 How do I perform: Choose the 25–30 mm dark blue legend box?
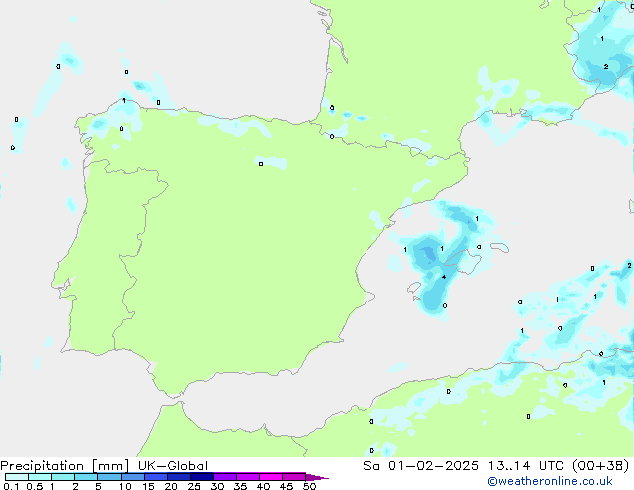(x=202, y=477)
